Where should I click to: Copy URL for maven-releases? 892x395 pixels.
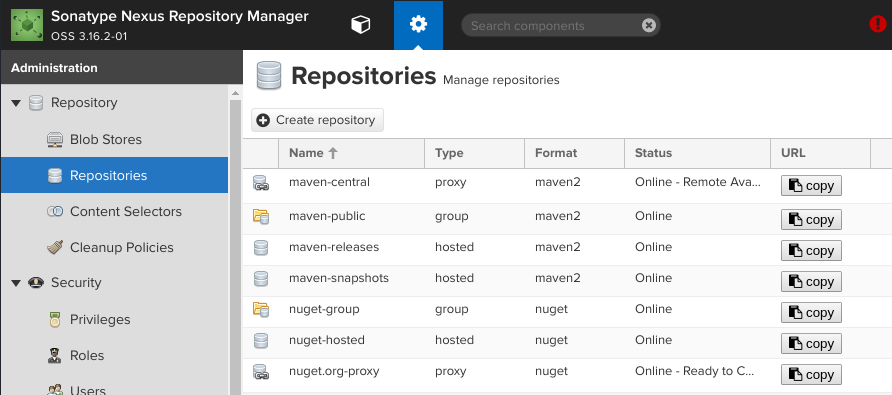coord(811,250)
